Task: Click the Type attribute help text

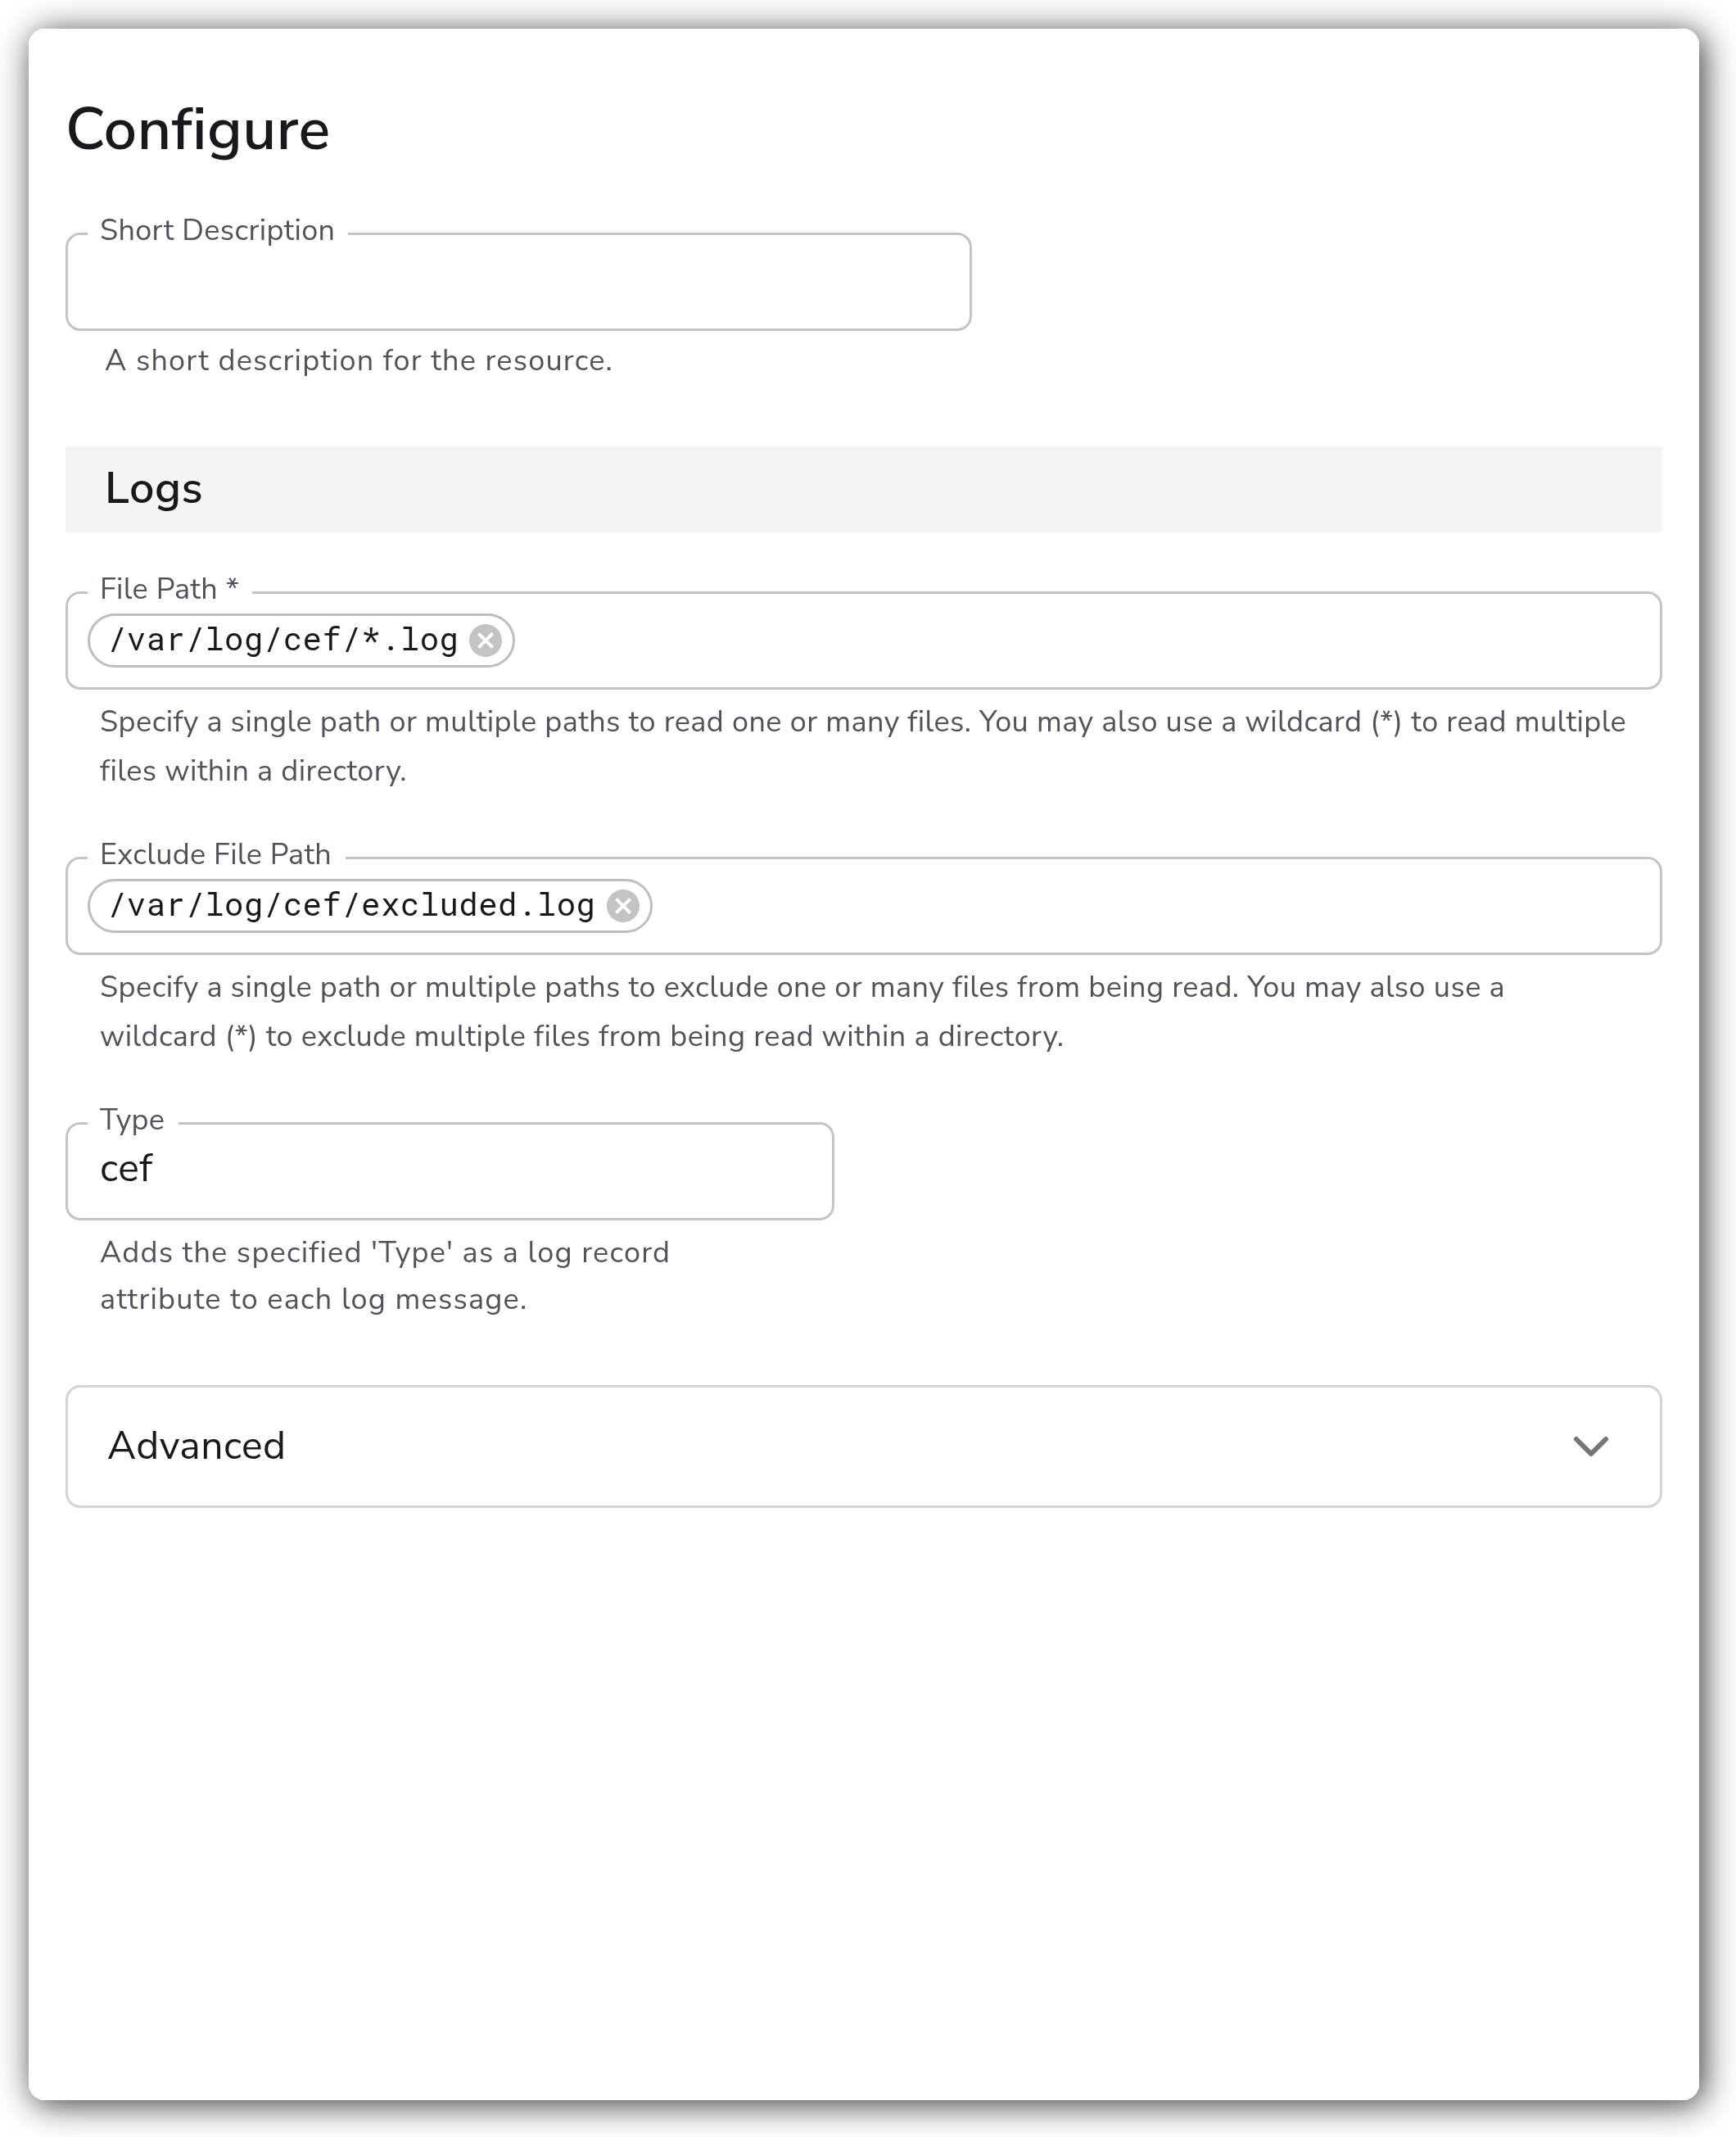Action: click(385, 1275)
